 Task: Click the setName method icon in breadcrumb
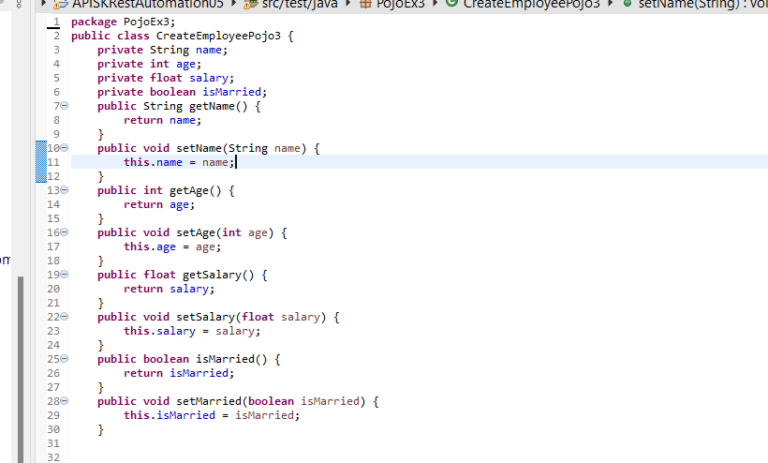coord(627,4)
